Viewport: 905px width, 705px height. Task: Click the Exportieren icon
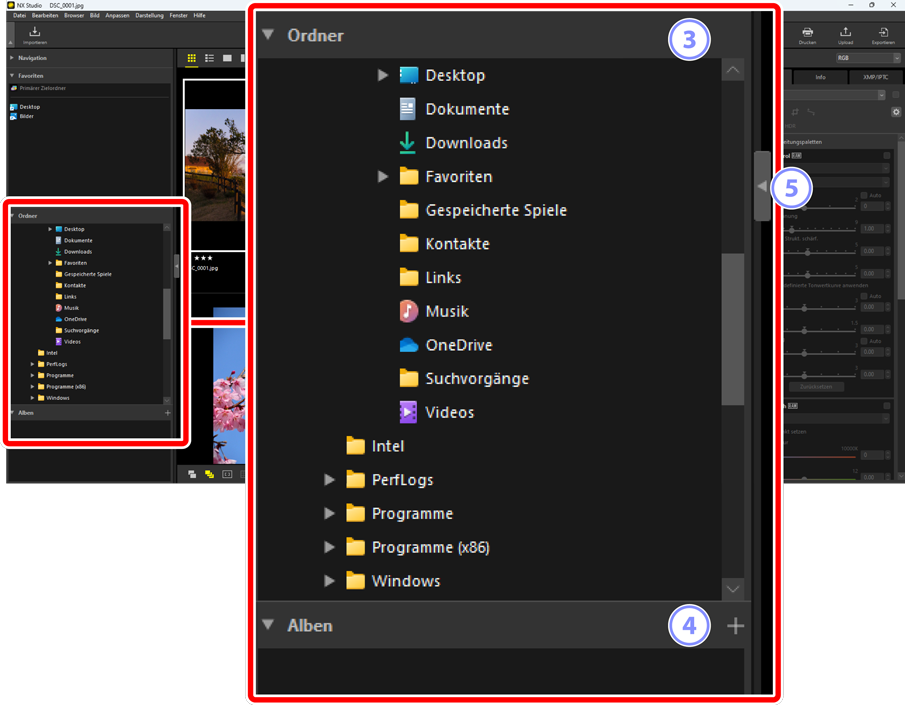(883, 35)
